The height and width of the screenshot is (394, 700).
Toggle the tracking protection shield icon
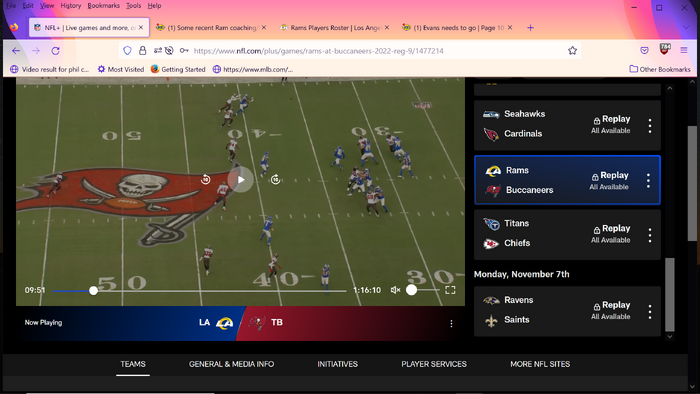(x=127, y=51)
